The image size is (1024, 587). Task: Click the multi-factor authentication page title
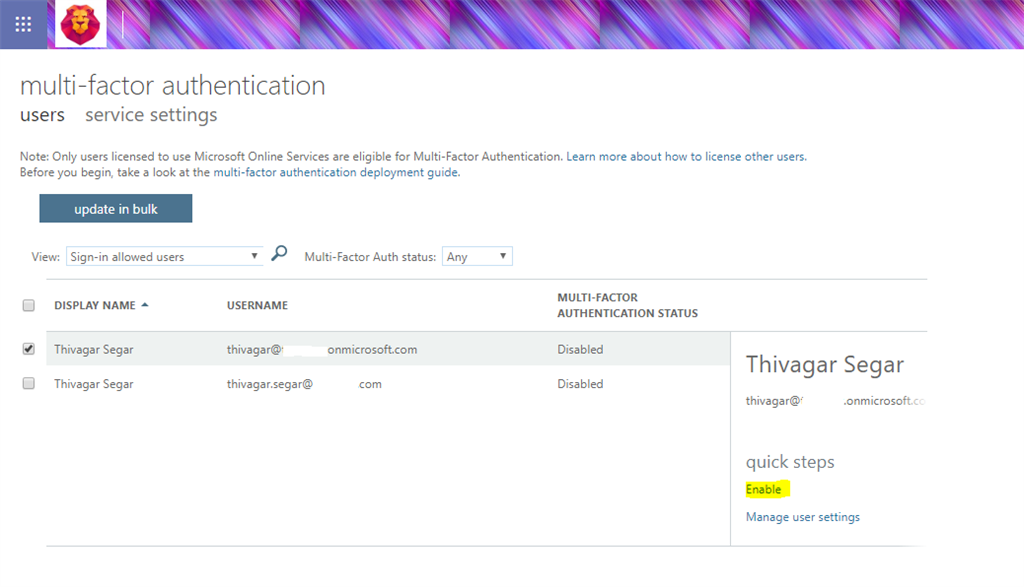[x=172, y=86]
